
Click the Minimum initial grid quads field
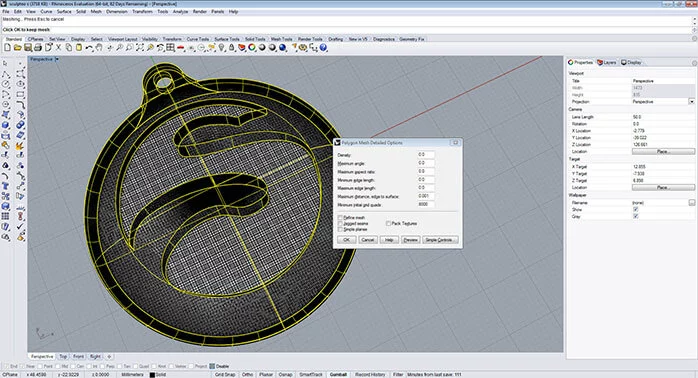[426, 204]
